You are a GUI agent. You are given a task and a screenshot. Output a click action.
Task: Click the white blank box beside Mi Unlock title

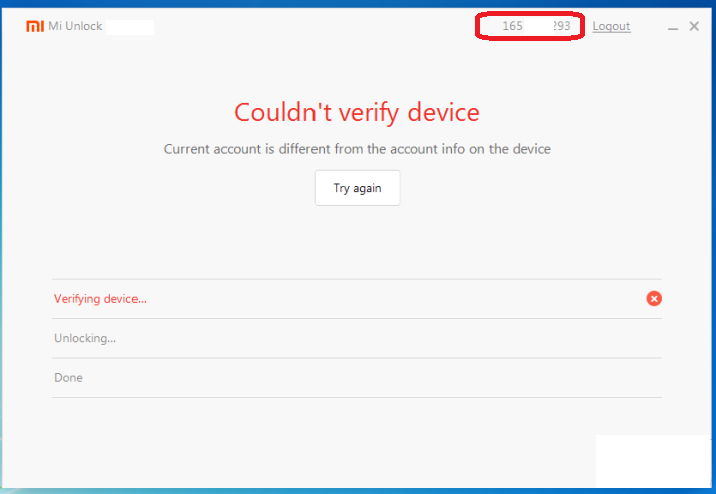(130, 27)
